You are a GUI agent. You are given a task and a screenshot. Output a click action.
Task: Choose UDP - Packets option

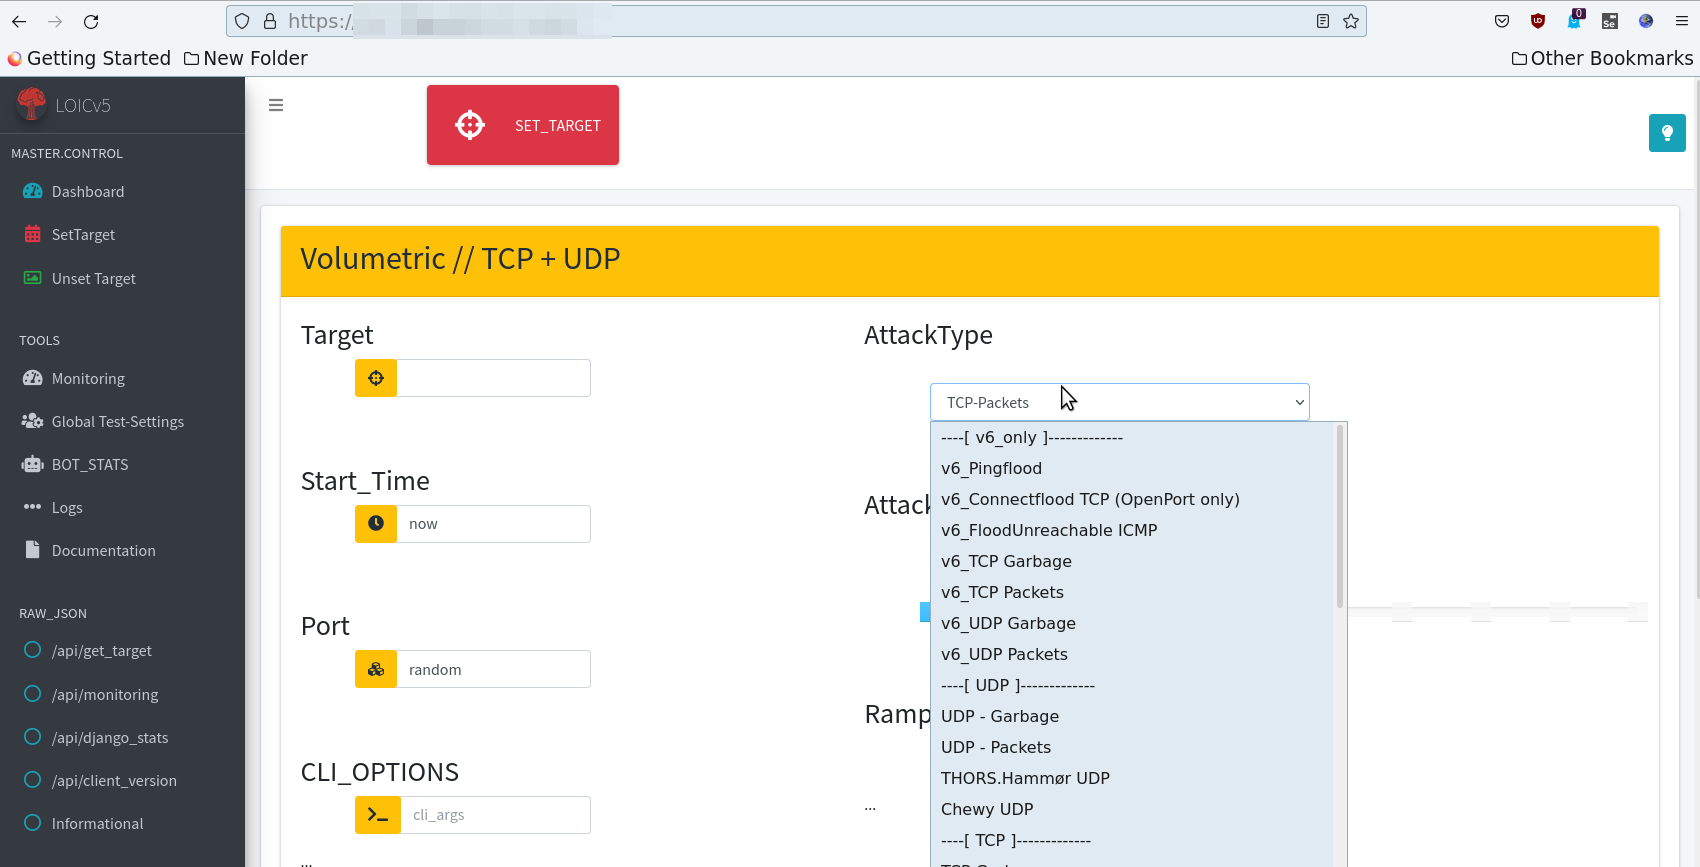pyautogui.click(x=1133, y=747)
